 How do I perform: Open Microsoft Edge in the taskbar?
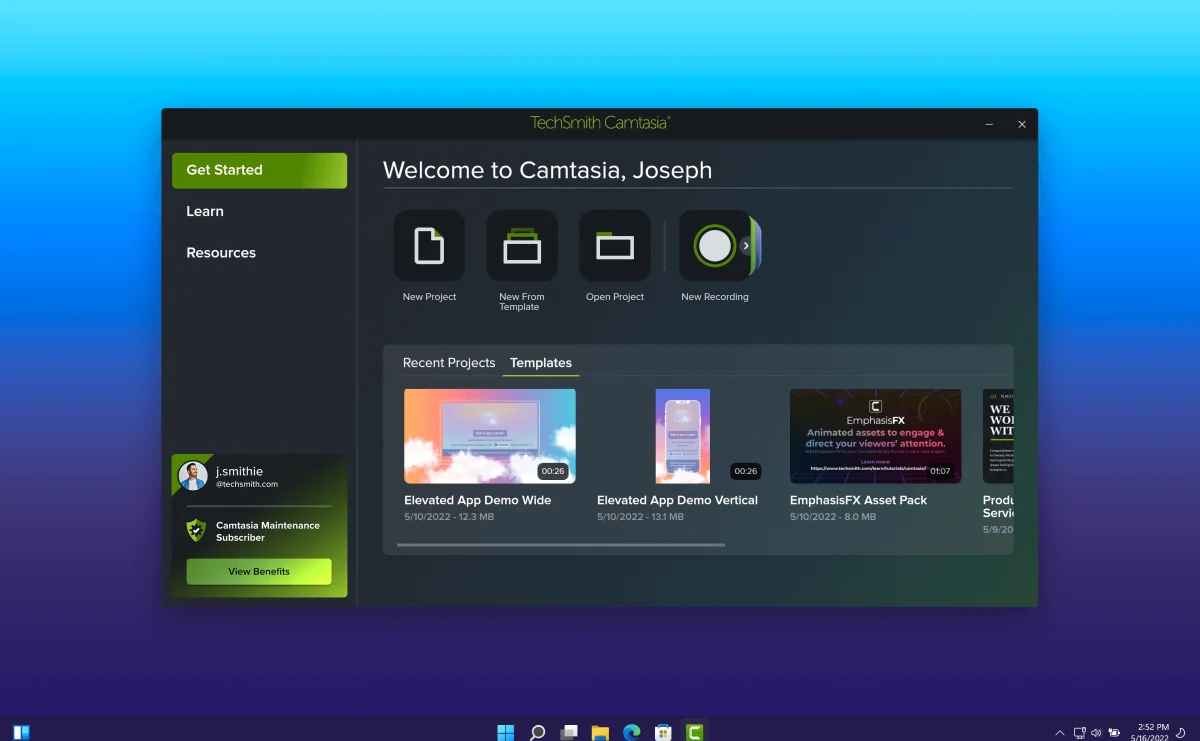click(631, 732)
